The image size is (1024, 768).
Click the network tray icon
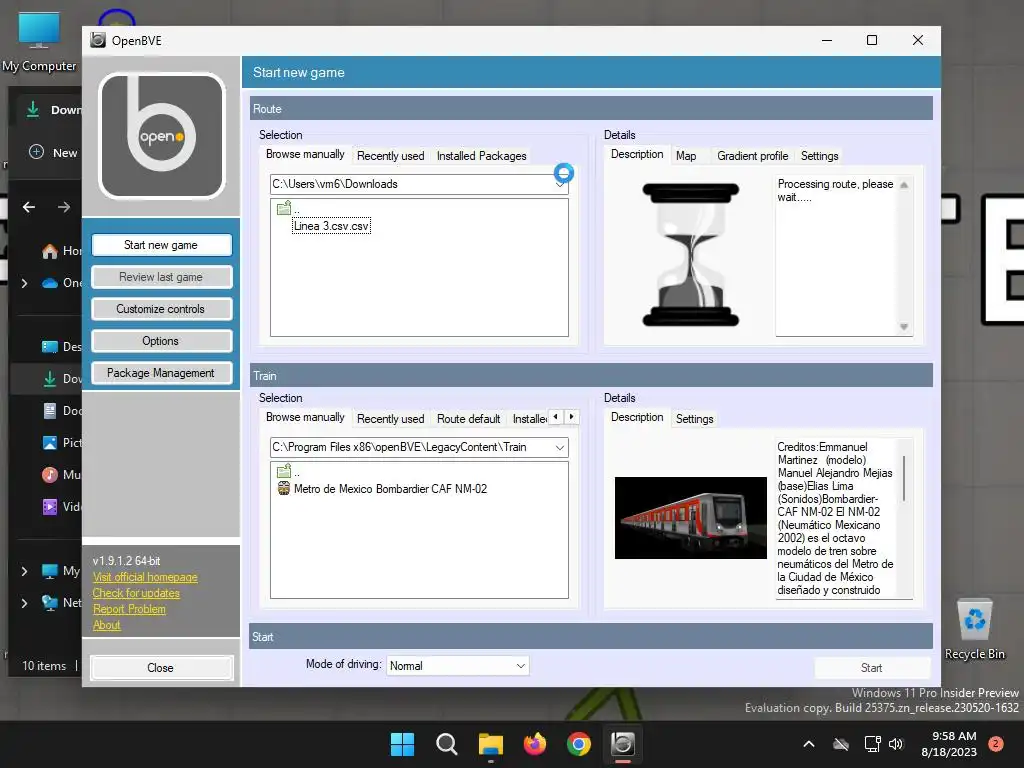pyautogui.click(x=872, y=744)
